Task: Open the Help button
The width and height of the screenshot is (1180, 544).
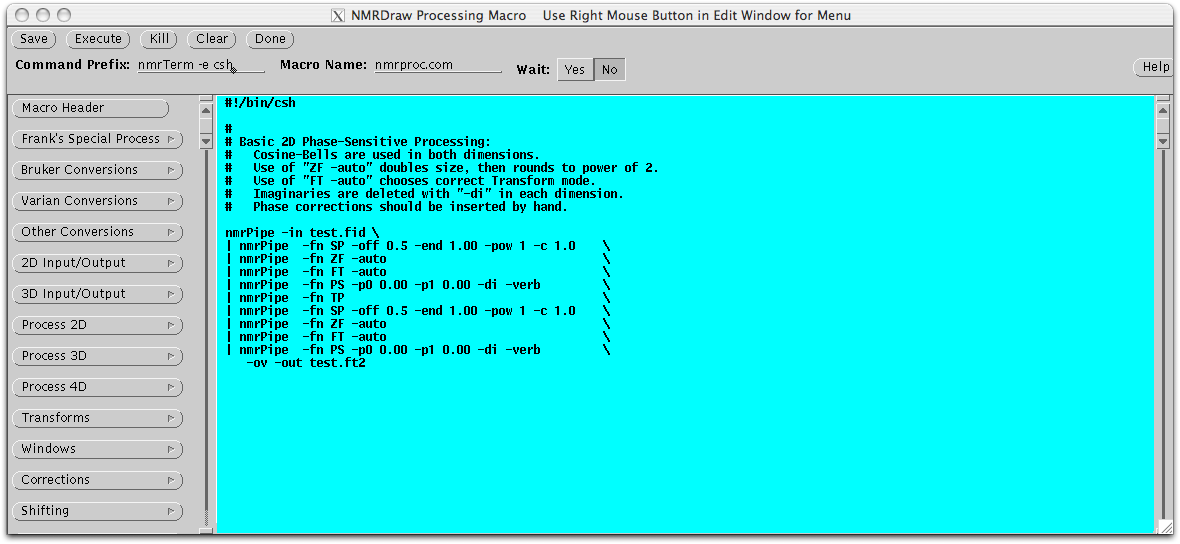Action: point(1154,67)
